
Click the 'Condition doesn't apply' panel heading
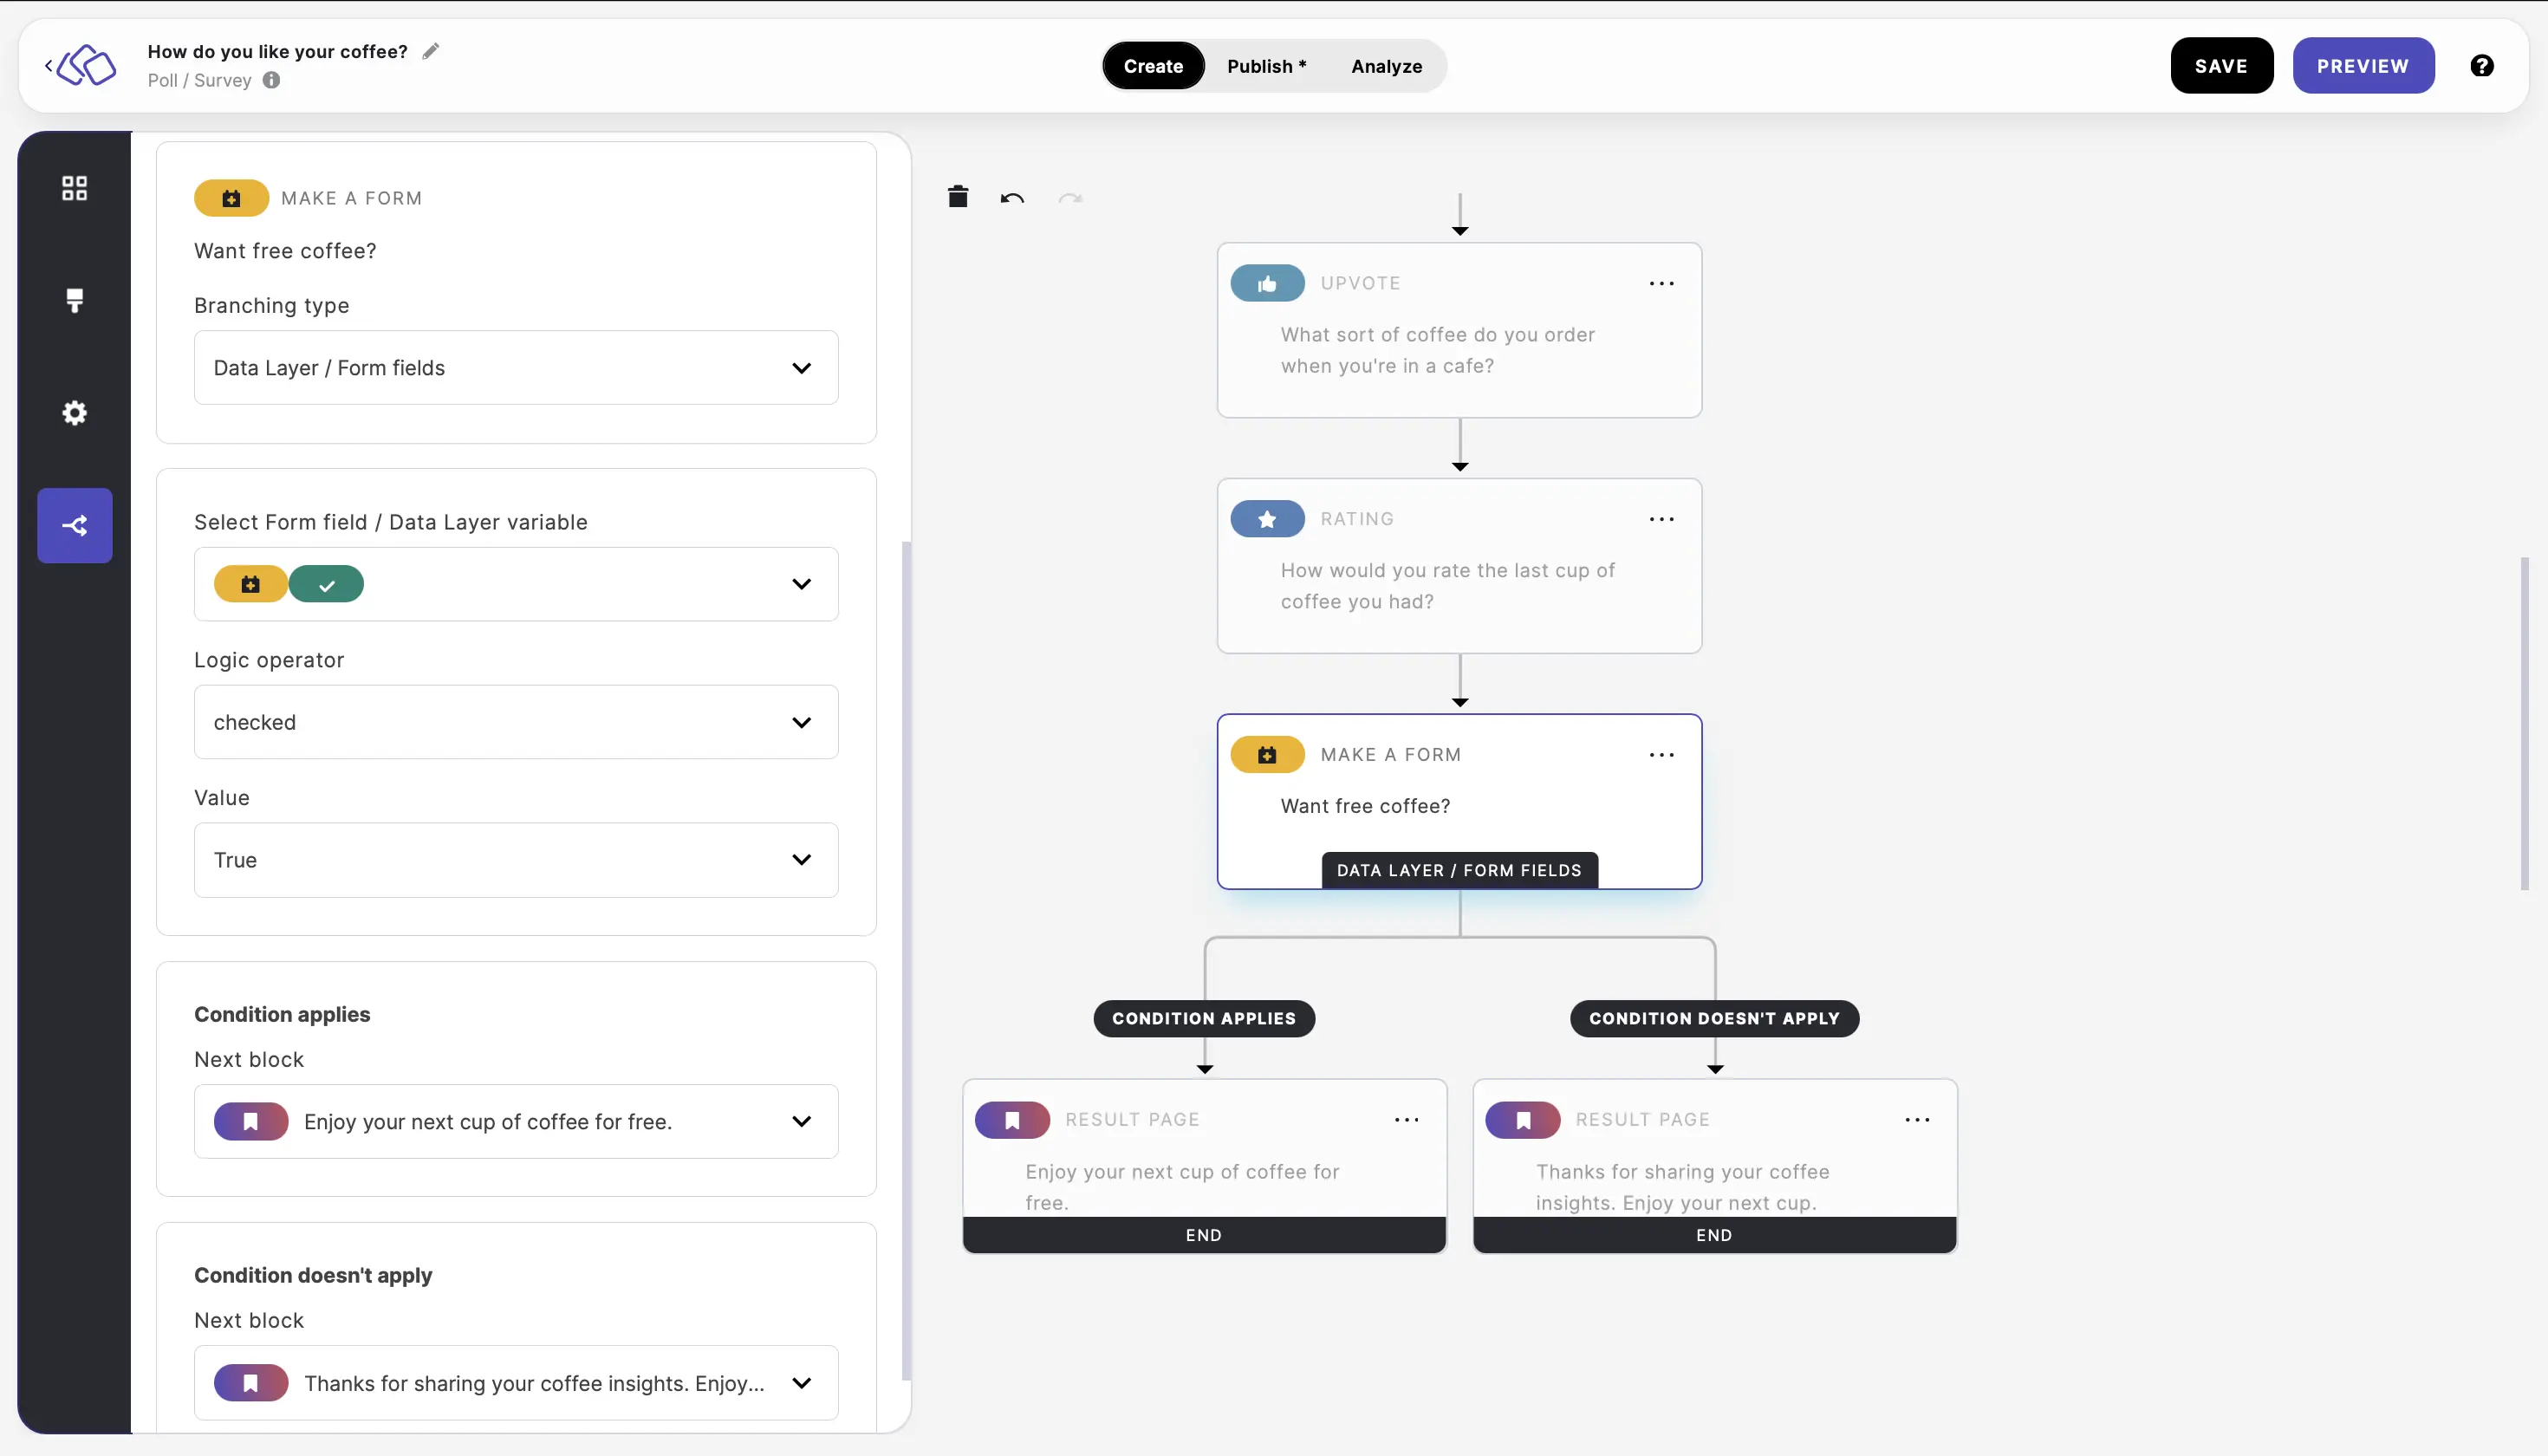[313, 1275]
